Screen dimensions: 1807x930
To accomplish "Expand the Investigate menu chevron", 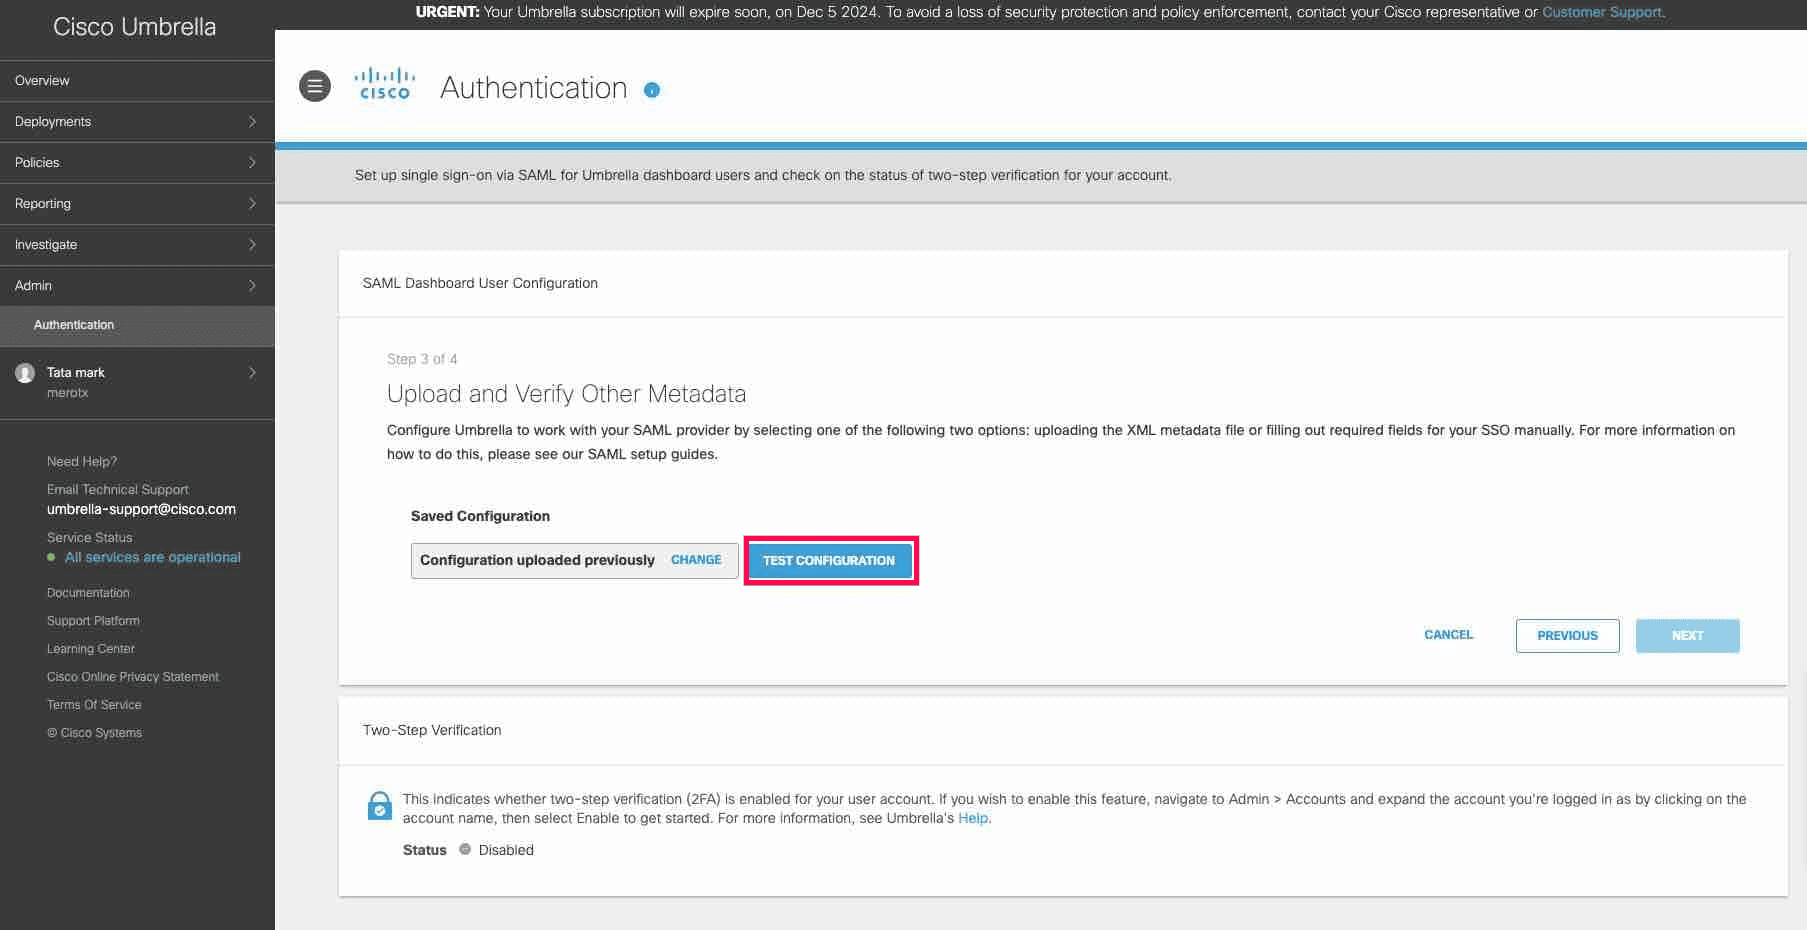I will [x=252, y=244].
